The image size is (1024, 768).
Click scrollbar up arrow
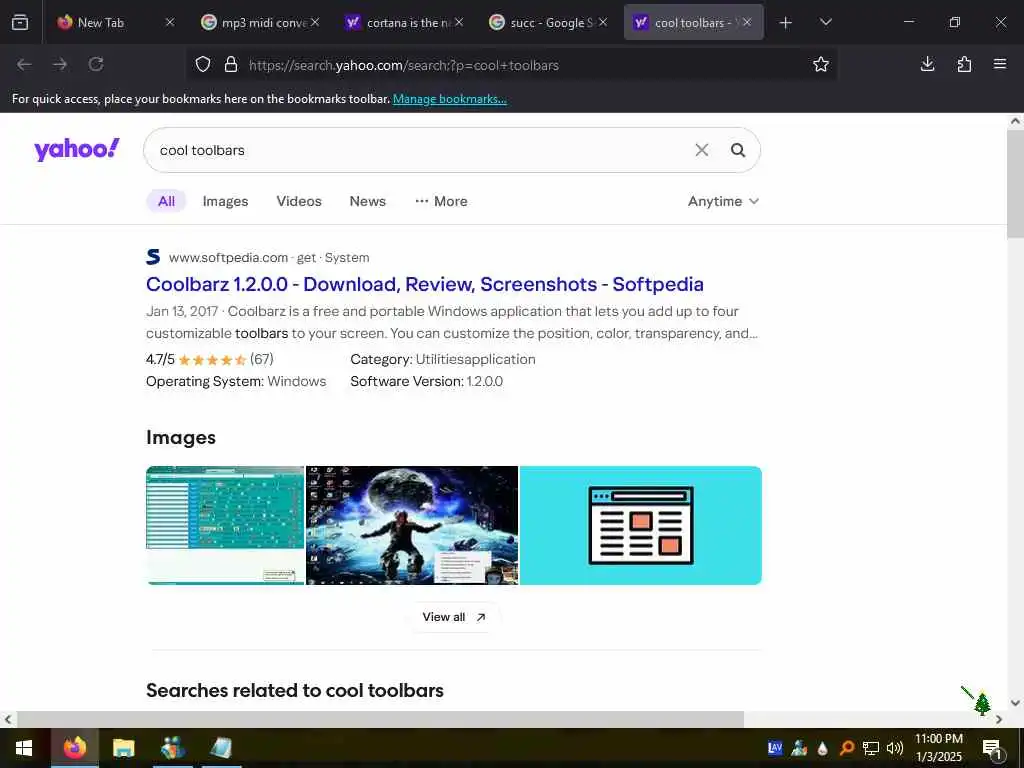click(1016, 121)
